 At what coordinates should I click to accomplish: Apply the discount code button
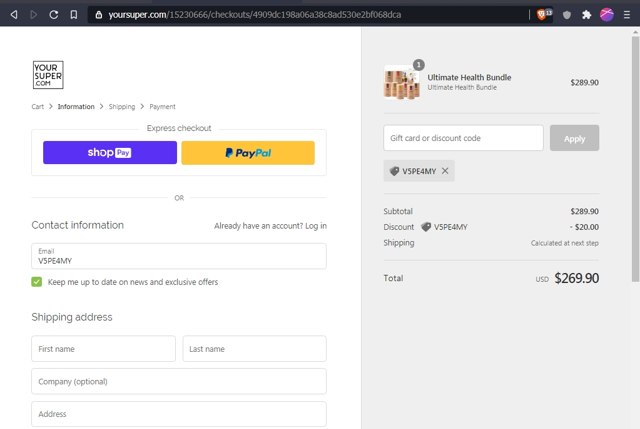[x=574, y=138]
